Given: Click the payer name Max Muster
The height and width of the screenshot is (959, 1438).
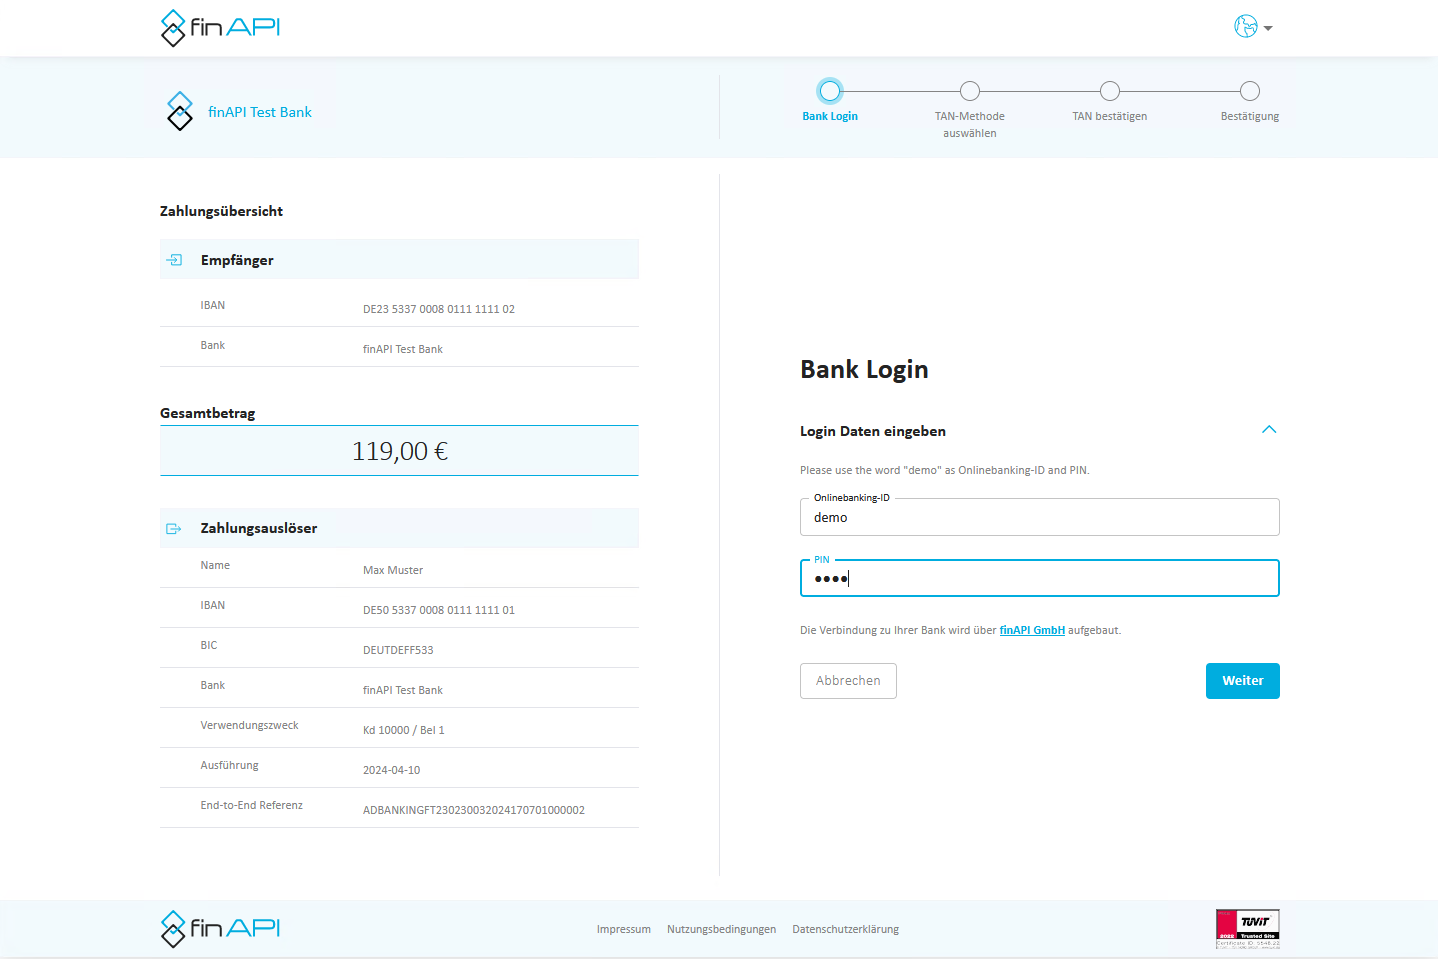Looking at the screenshot, I should (x=393, y=570).
